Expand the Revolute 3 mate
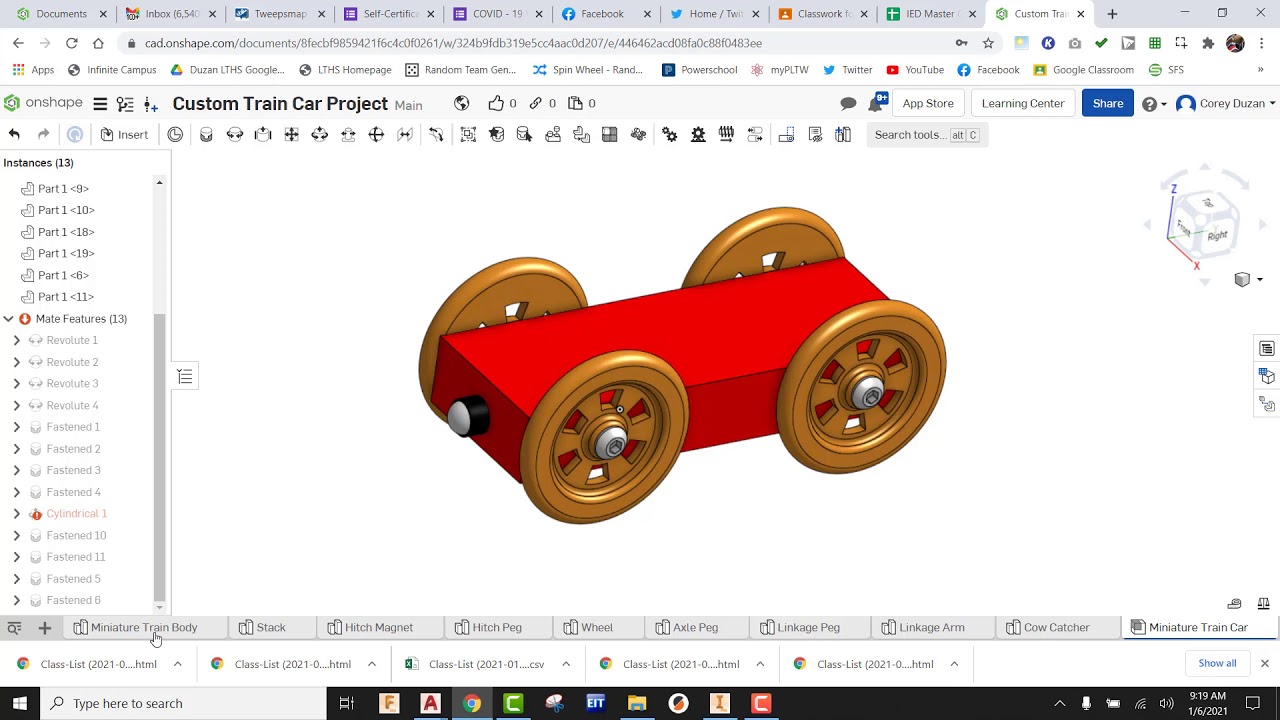1280x720 pixels. coord(16,384)
